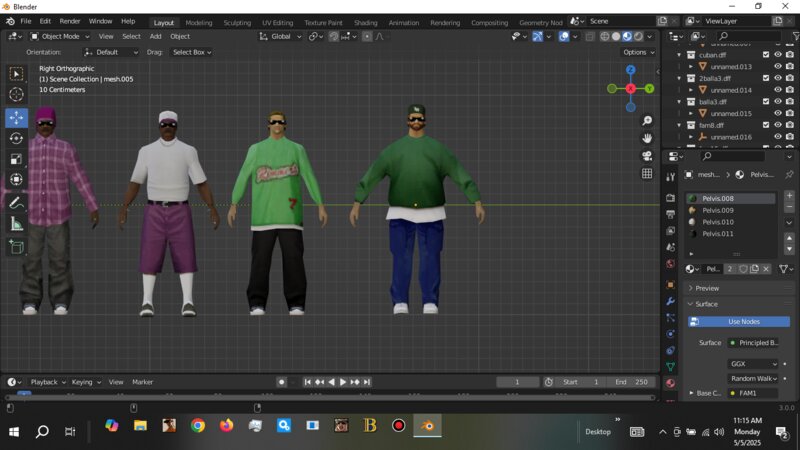Click the current frame number field
Screen dimensions: 800x450
click(517, 382)
